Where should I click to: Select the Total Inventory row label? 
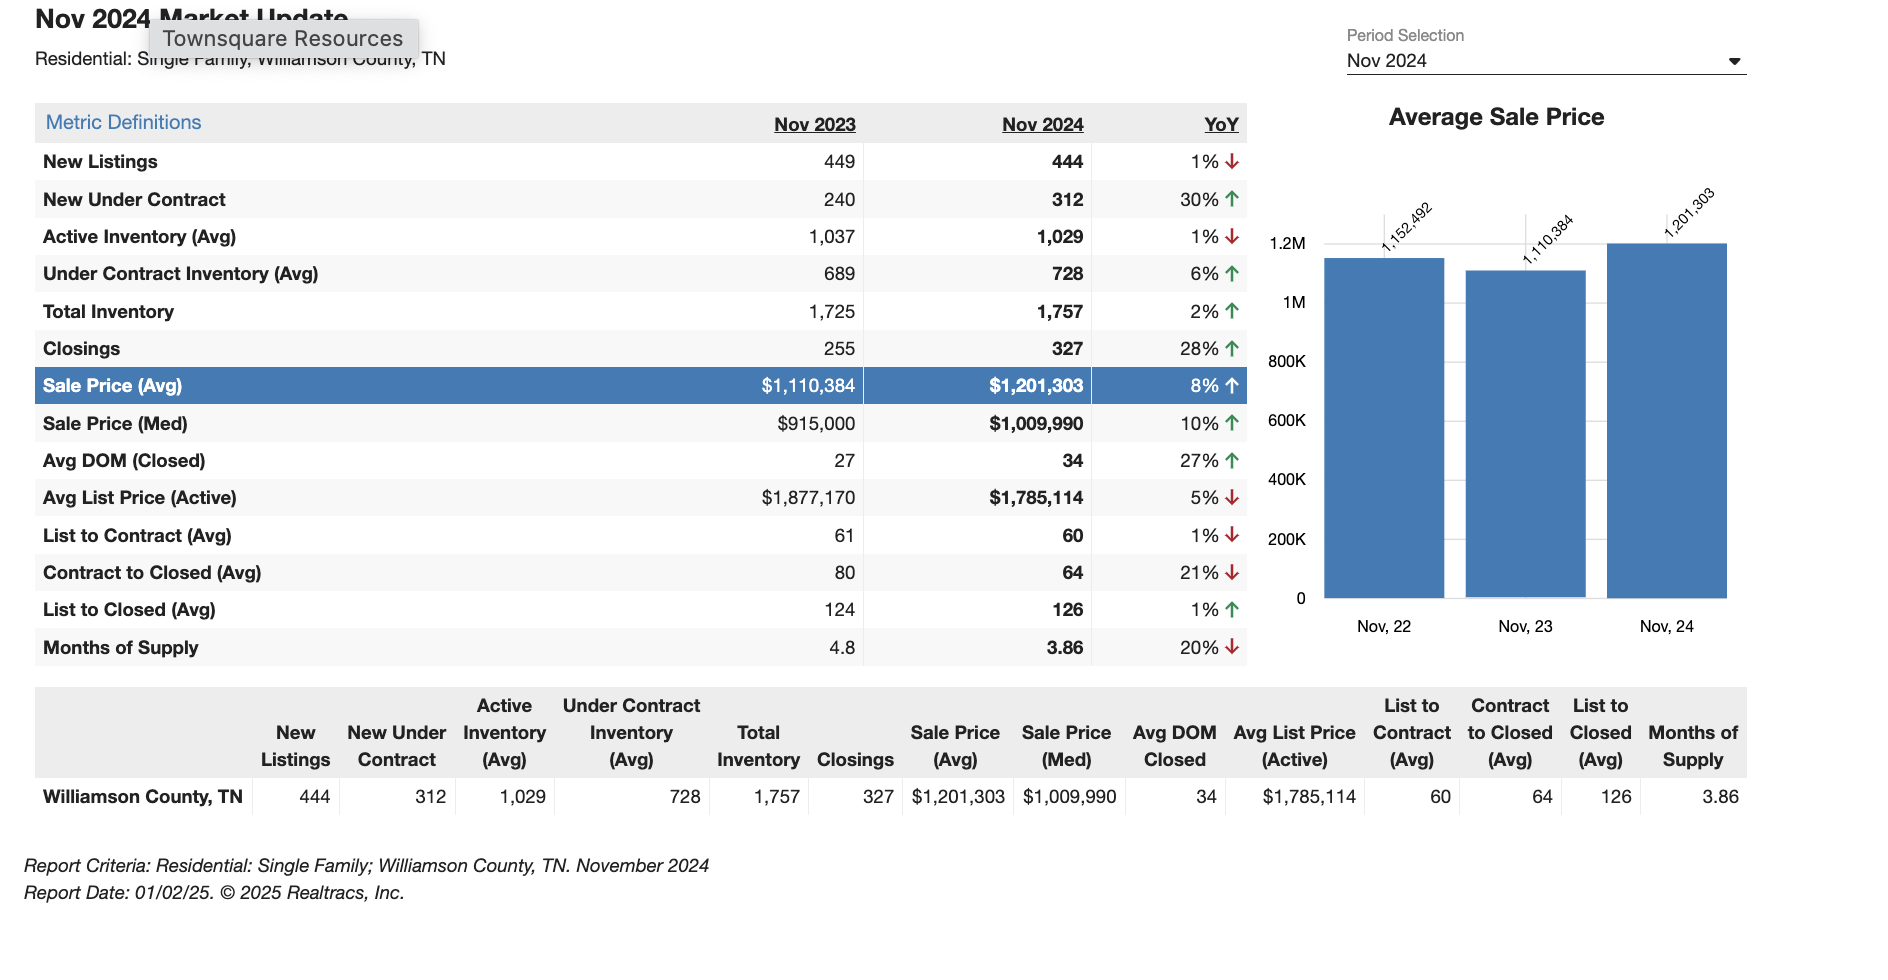point(108,311)
